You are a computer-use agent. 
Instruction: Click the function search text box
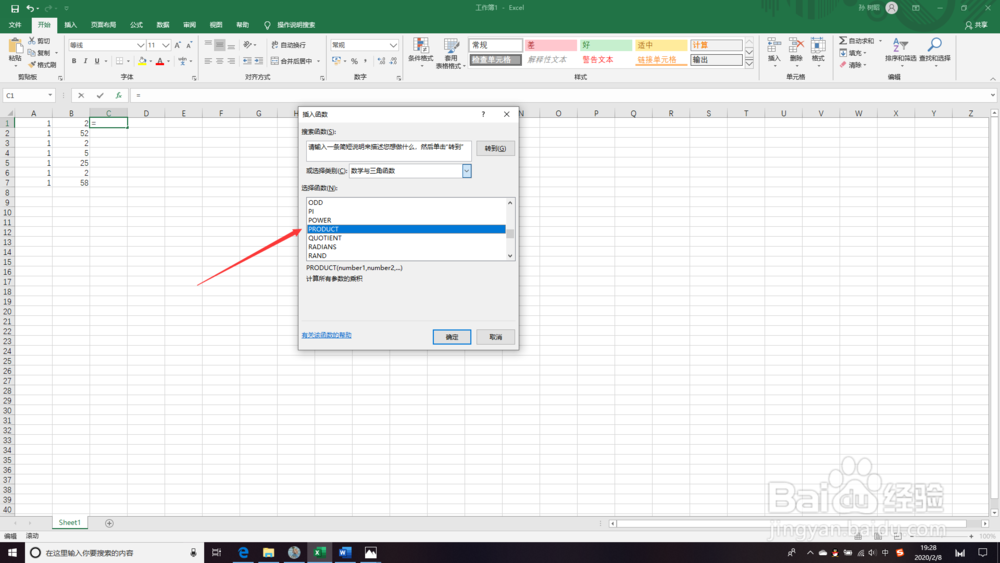tap(388, 150)
